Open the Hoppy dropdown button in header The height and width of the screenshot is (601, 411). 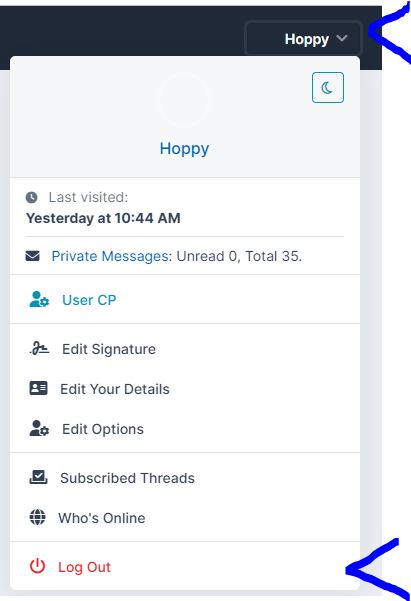(303, 38)
